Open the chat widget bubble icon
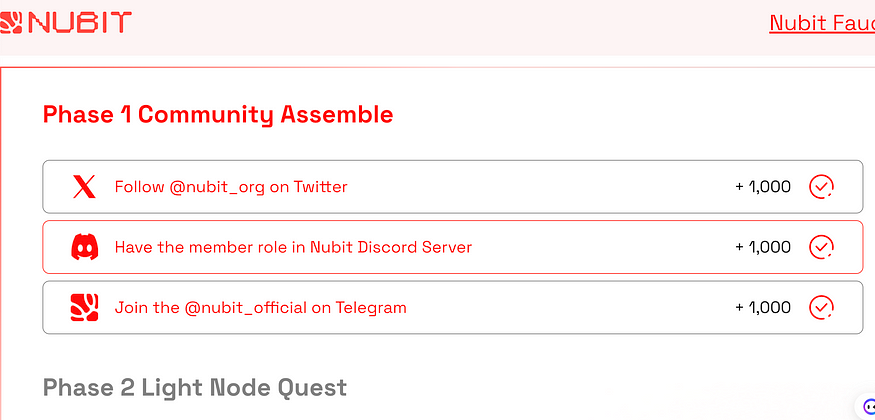The width and height of the screenshot is (875, 420). click(868, 406)
